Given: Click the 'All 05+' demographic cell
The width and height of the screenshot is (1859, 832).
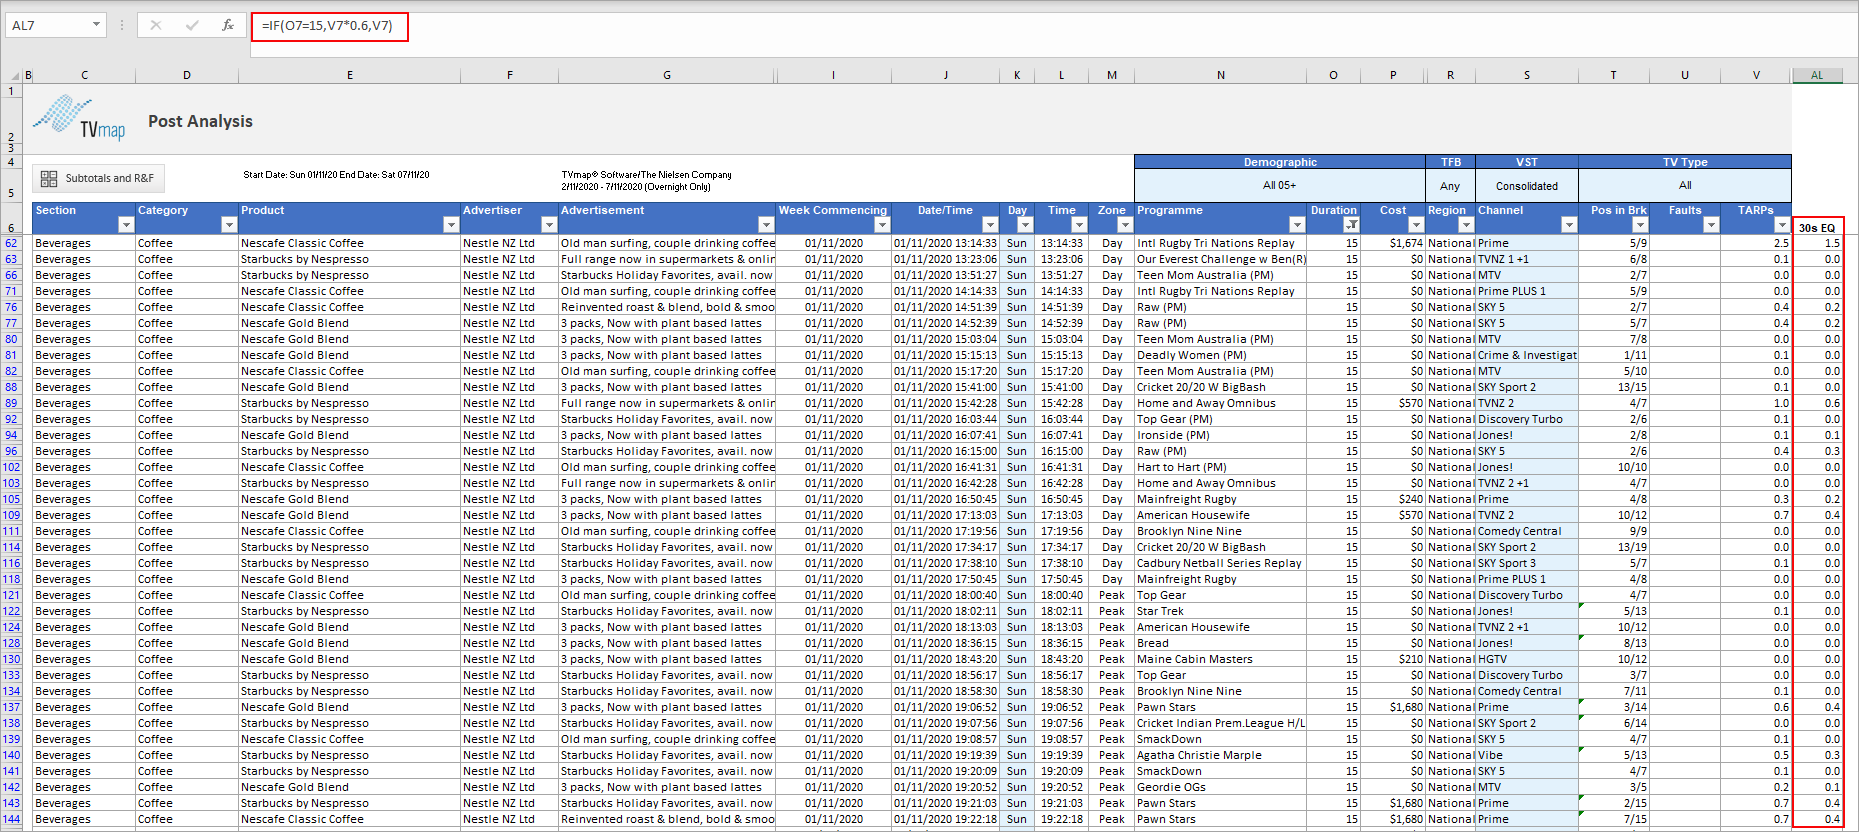Looking at the screenshot, I should coord(1279,185).
